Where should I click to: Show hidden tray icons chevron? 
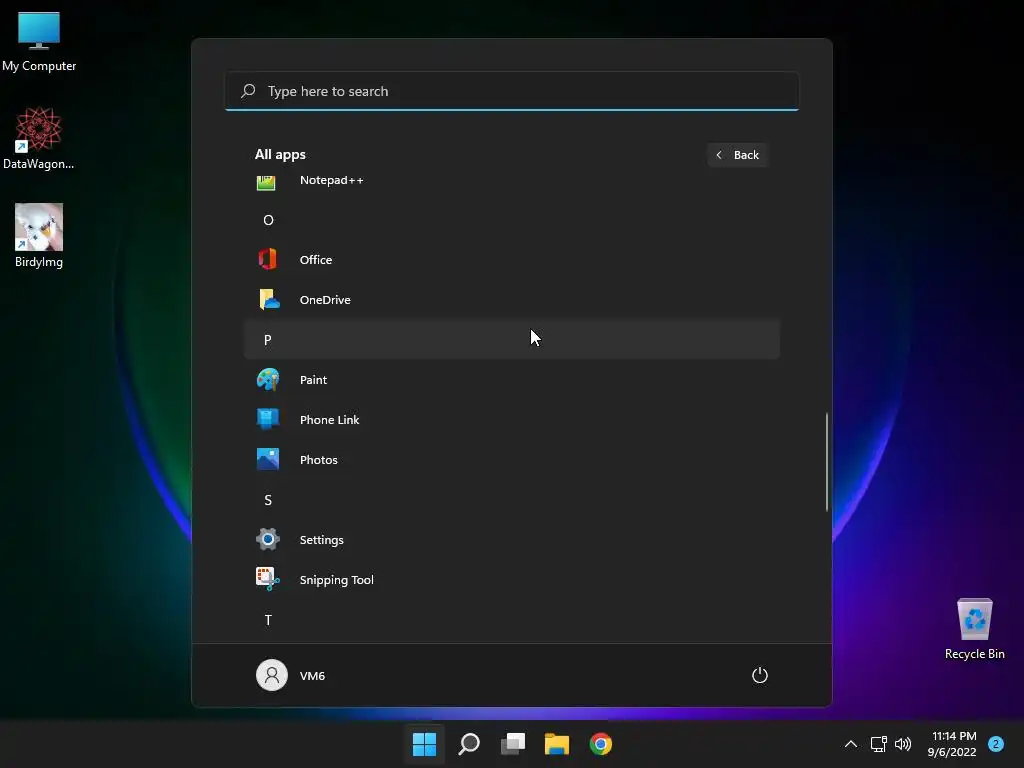(x=851, y=744)
